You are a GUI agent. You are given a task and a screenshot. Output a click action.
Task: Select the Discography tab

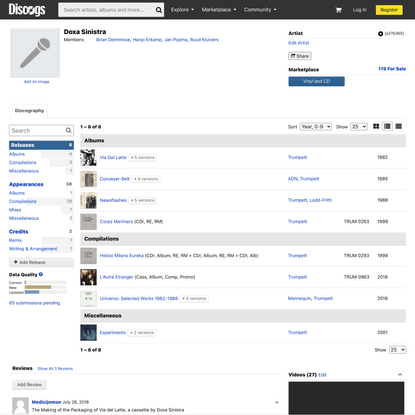click(x=29, y=111)
